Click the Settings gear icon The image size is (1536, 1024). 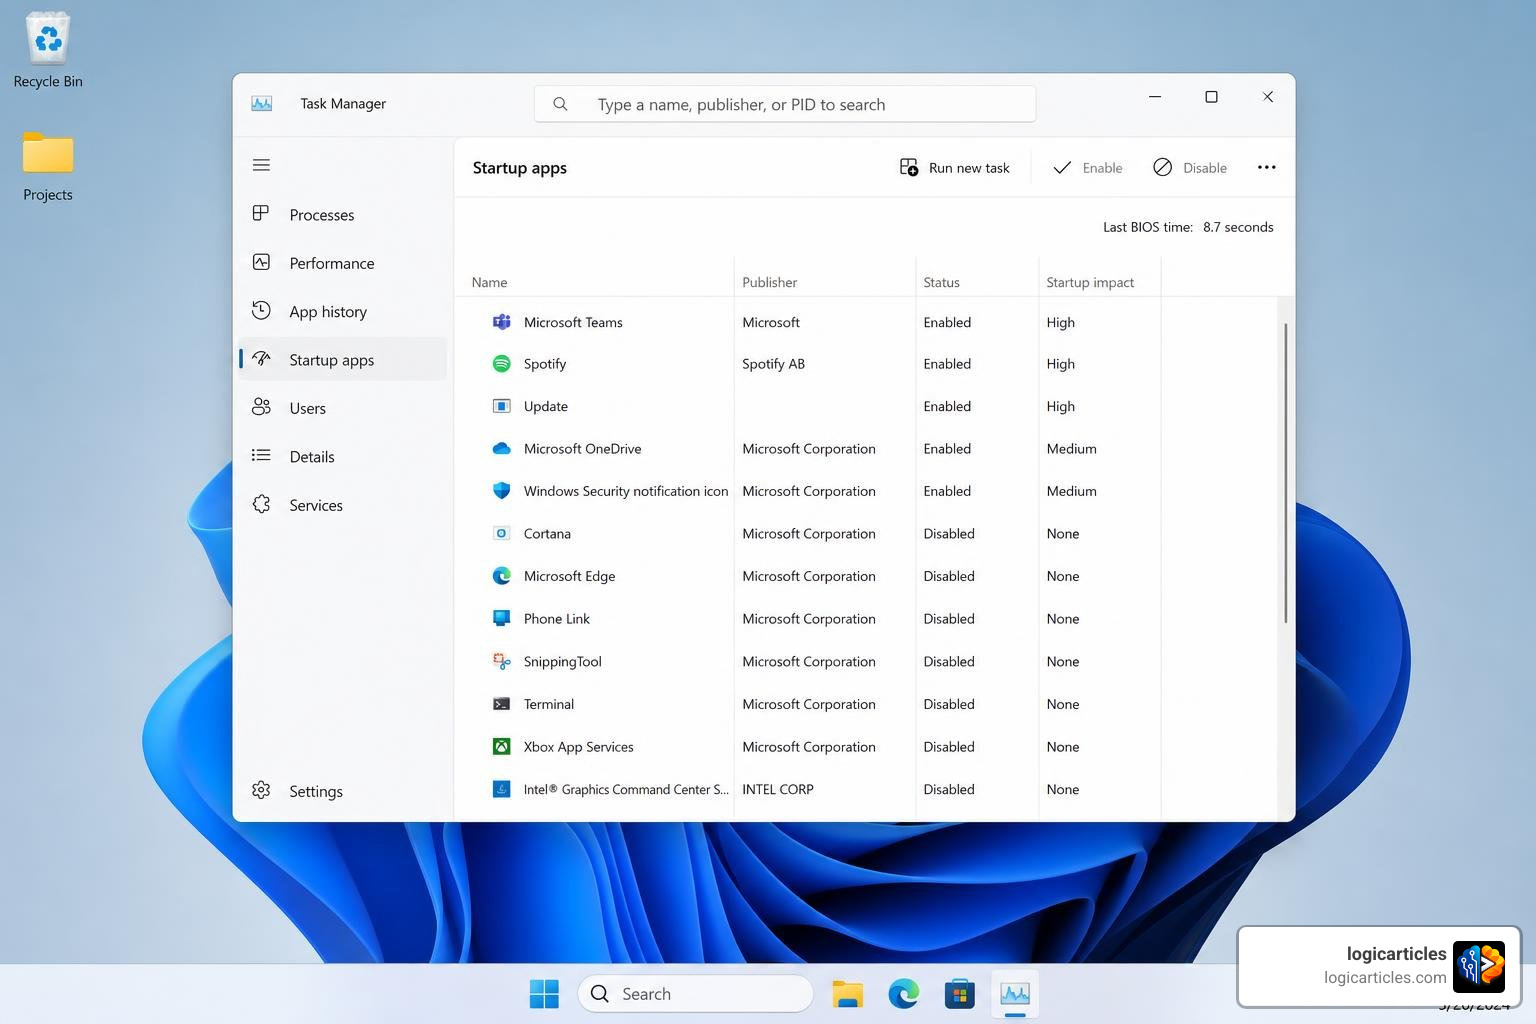261,790
